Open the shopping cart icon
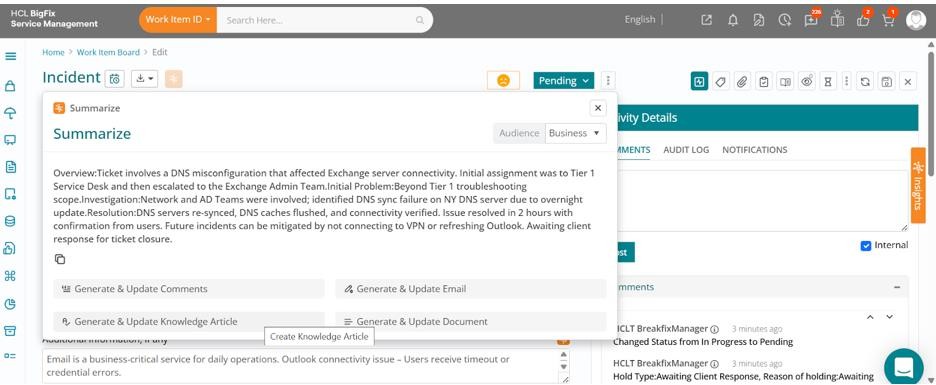This screenshot has height=385, width=936. [x=888, y=20]
